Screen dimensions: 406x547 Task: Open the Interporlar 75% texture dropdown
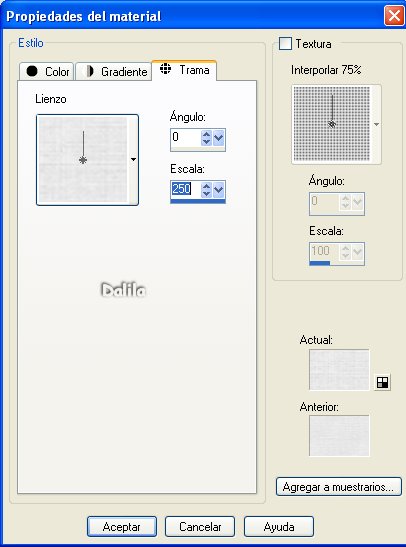click(376, 125)
